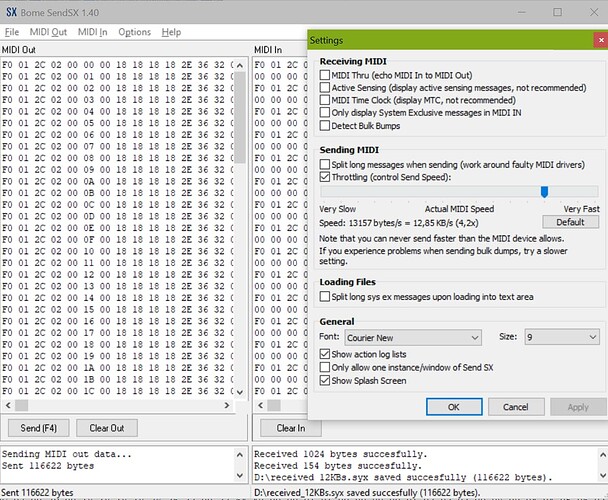
Task: Click the throttling speed slider thumb
Action: click(x=544, y=192)
